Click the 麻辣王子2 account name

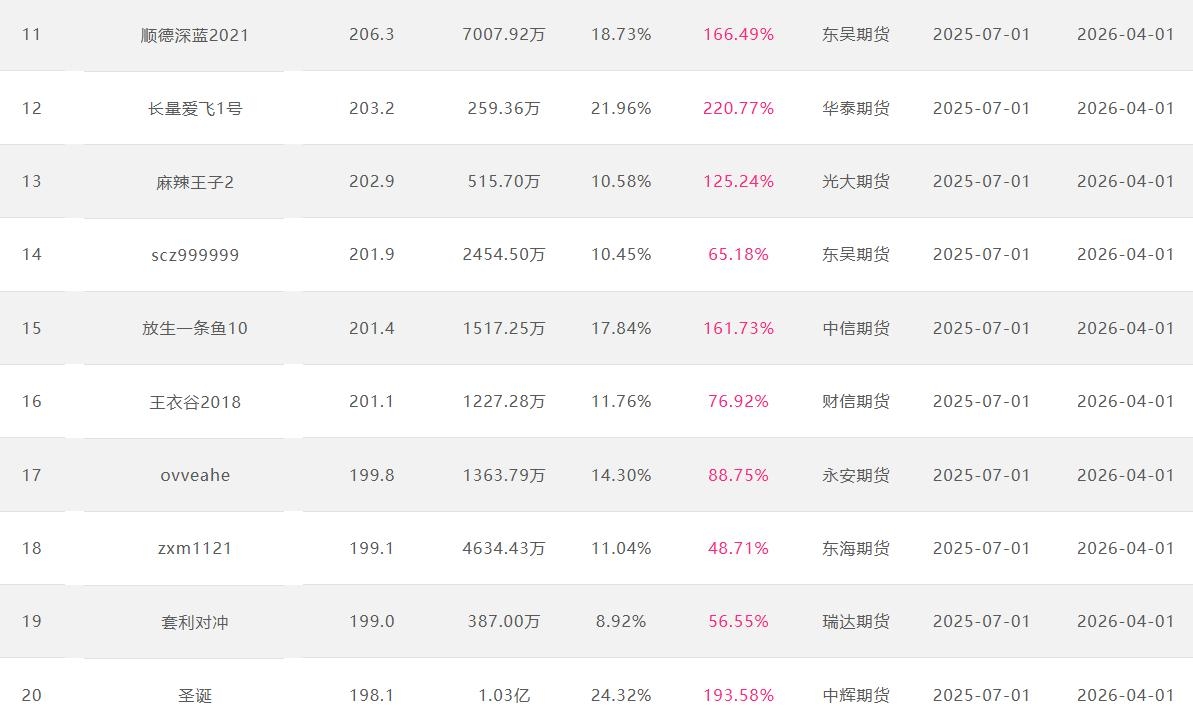pyautogui.click(x=195, y=182)
